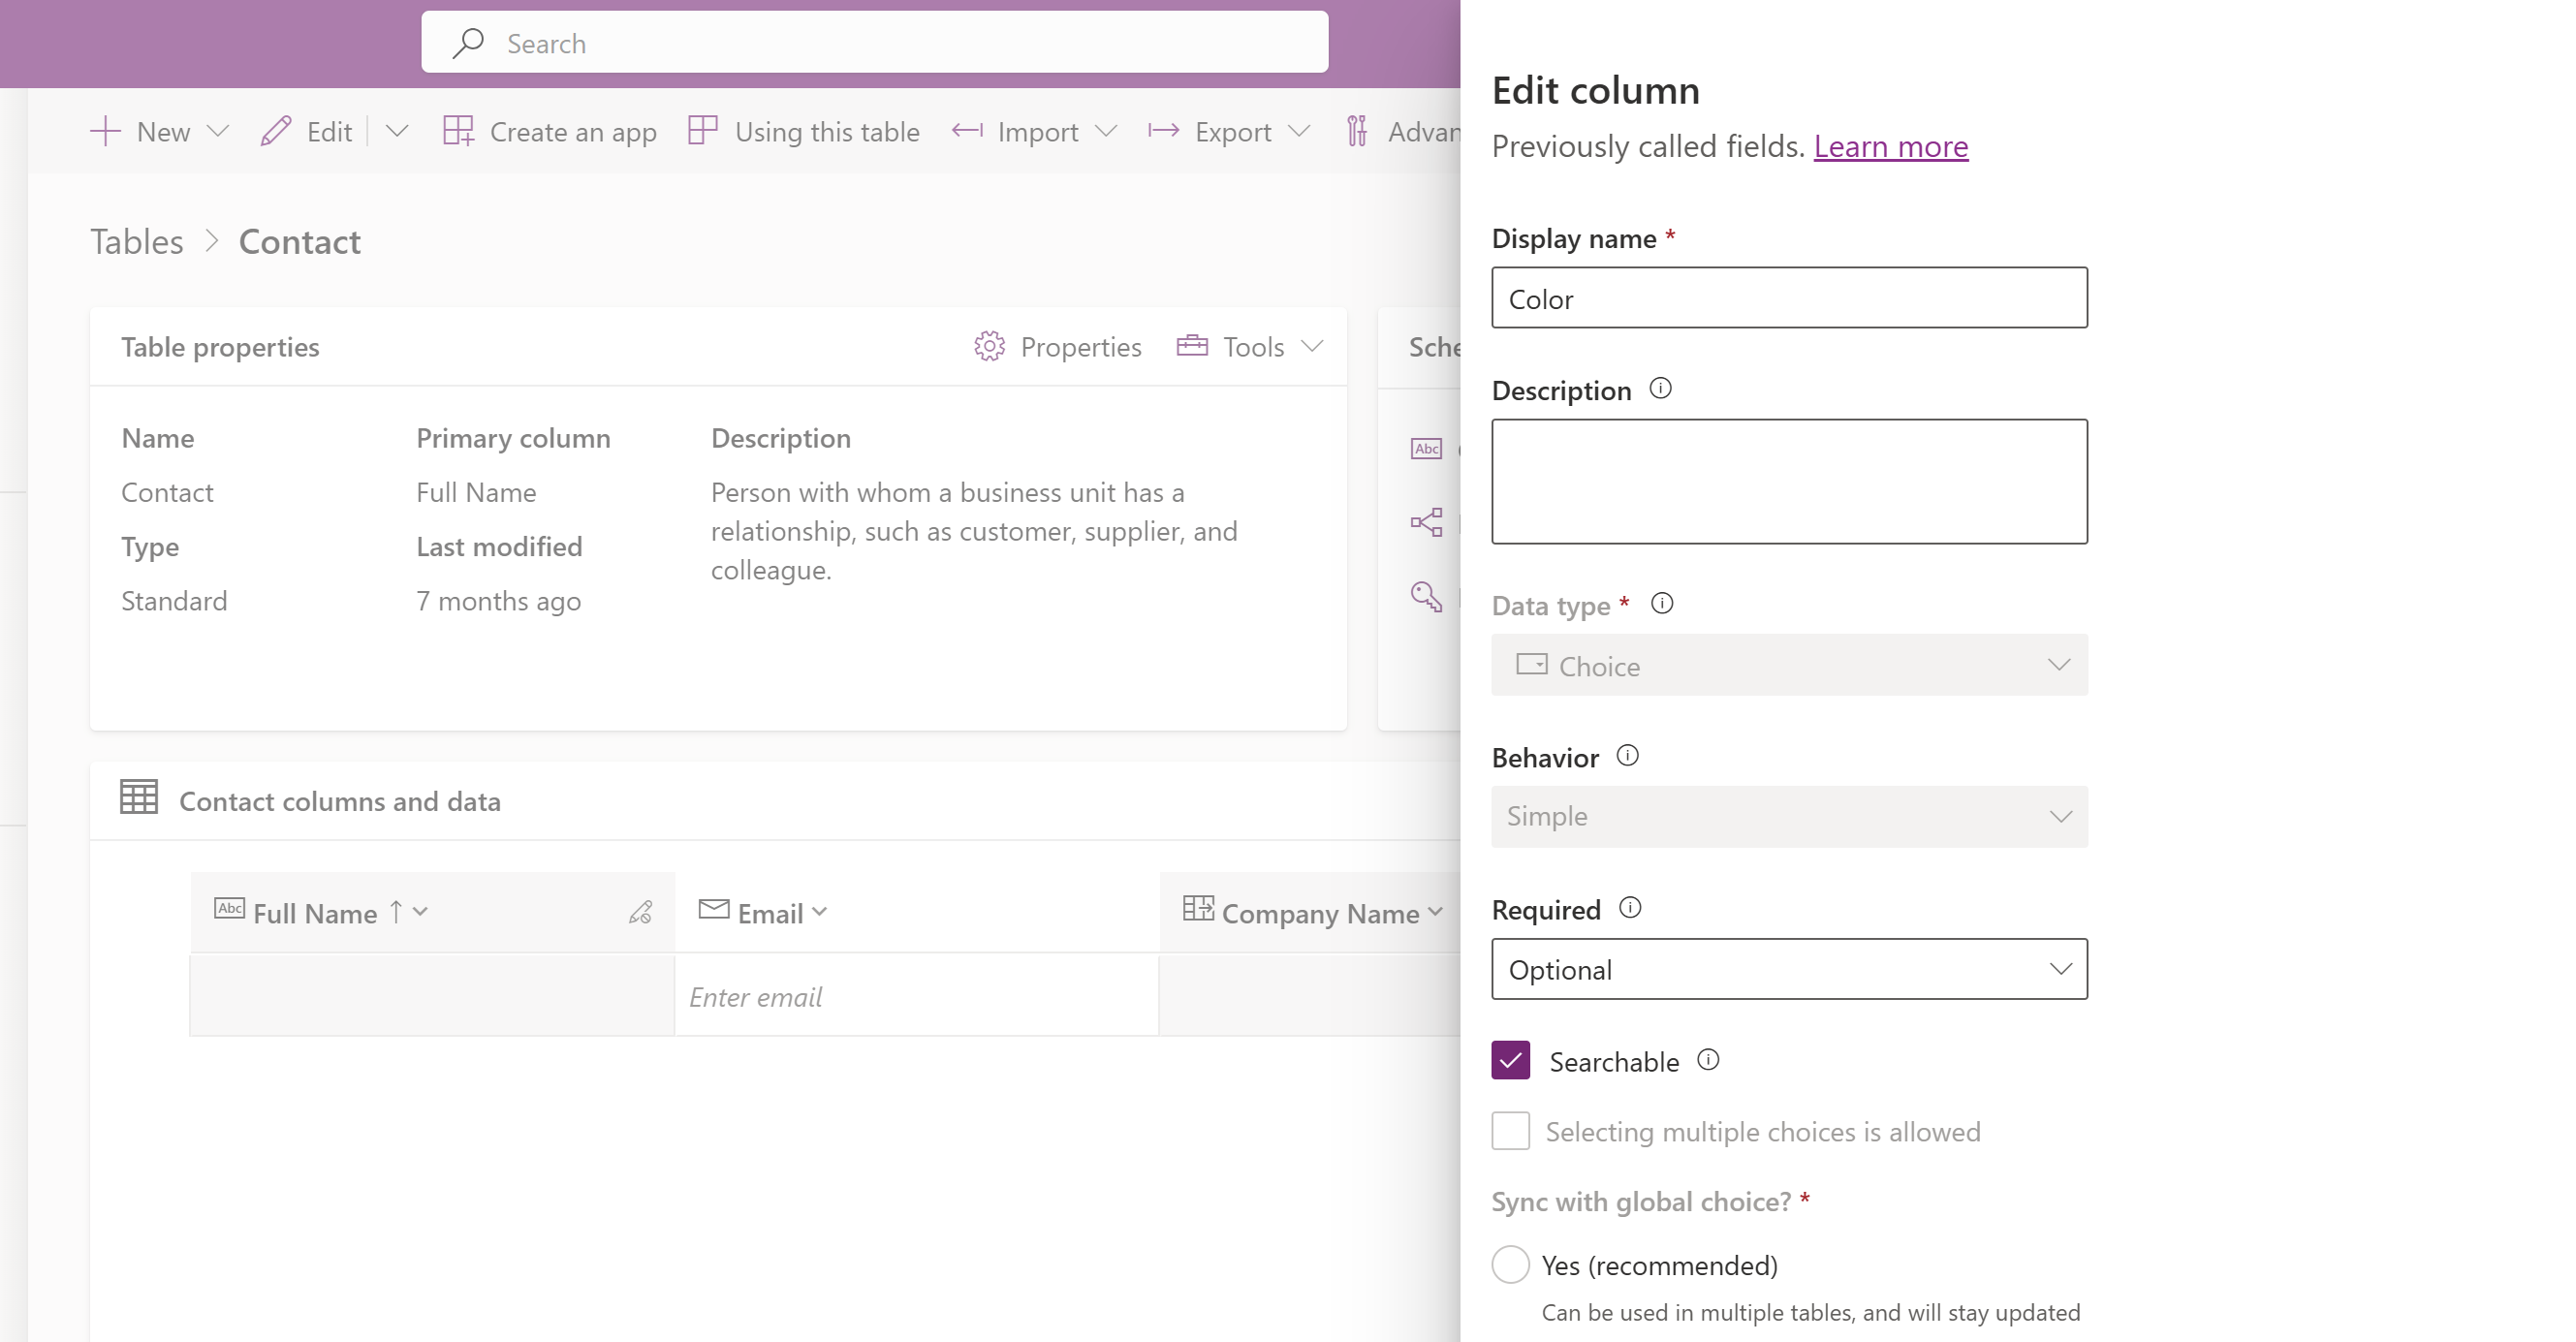The width and height of the screenshot is (2576, 1342).
Task: Select Yes recommended for Sync with global choice
Action: pyautogui.click(x=1510, y=1264)
